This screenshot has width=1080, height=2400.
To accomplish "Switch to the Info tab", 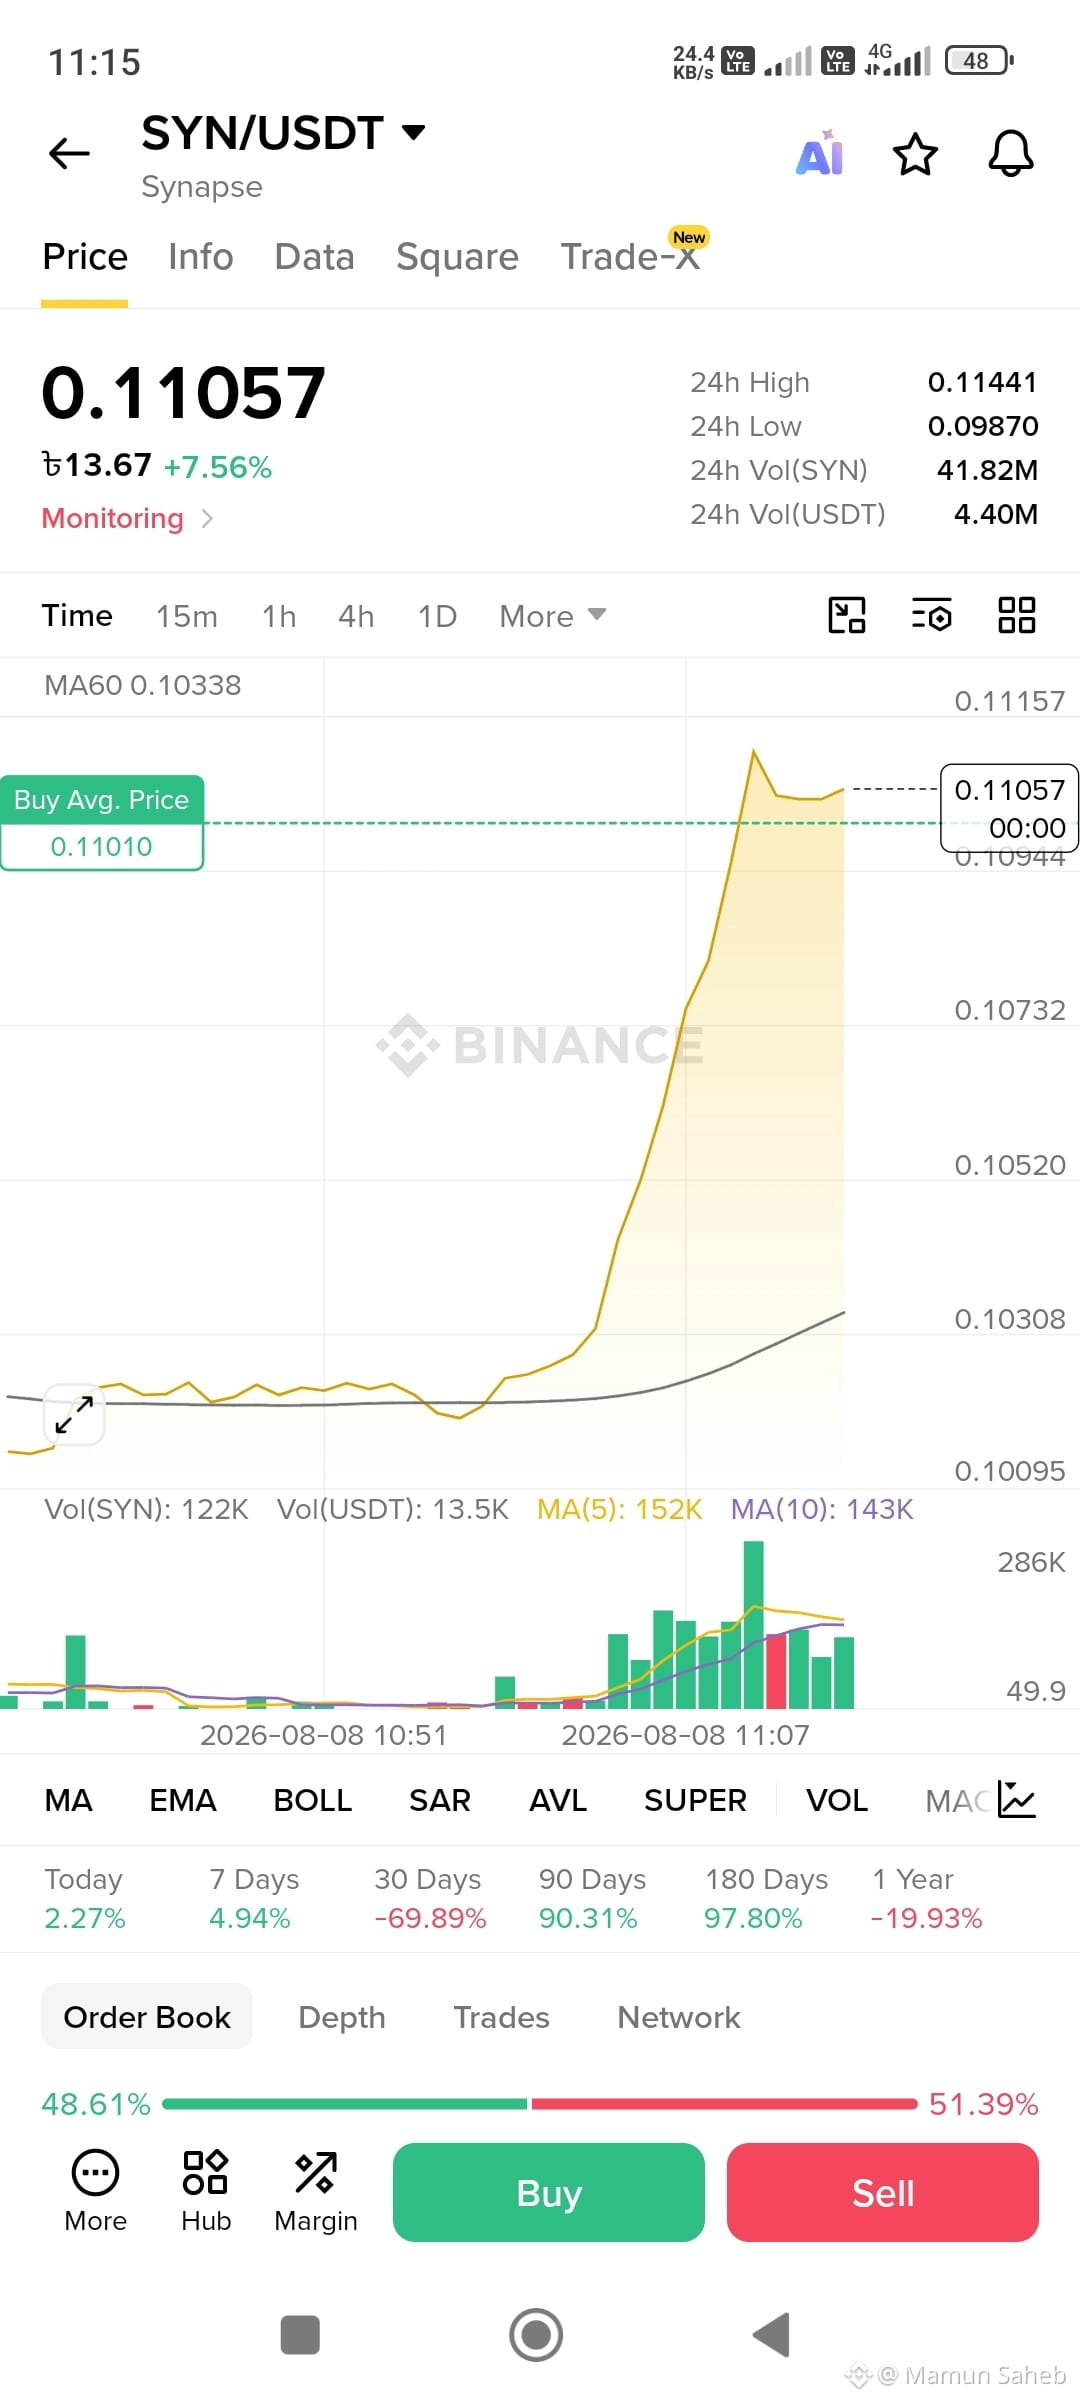I will (x=201, y=257).
